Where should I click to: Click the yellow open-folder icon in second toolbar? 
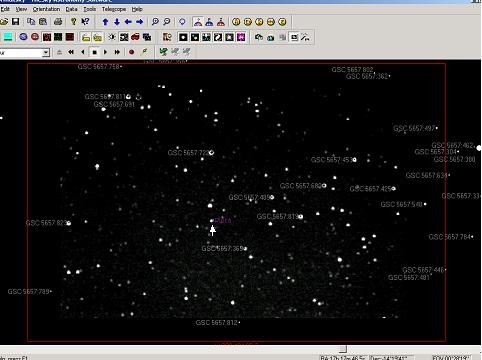coord(86,37)
